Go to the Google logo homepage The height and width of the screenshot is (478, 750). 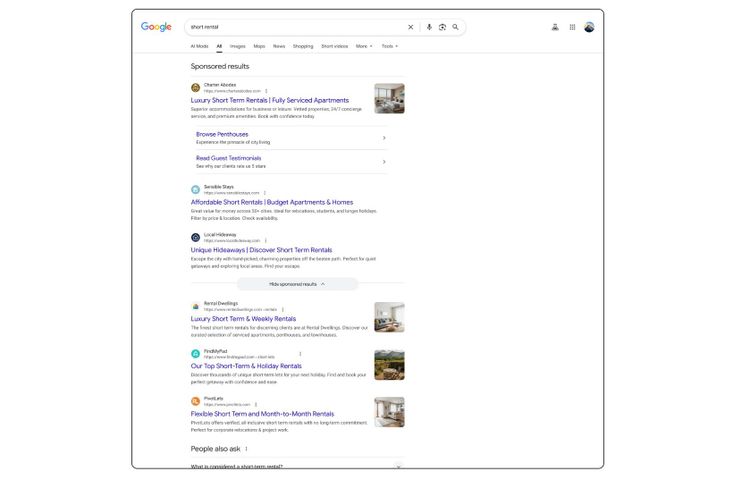156,27
